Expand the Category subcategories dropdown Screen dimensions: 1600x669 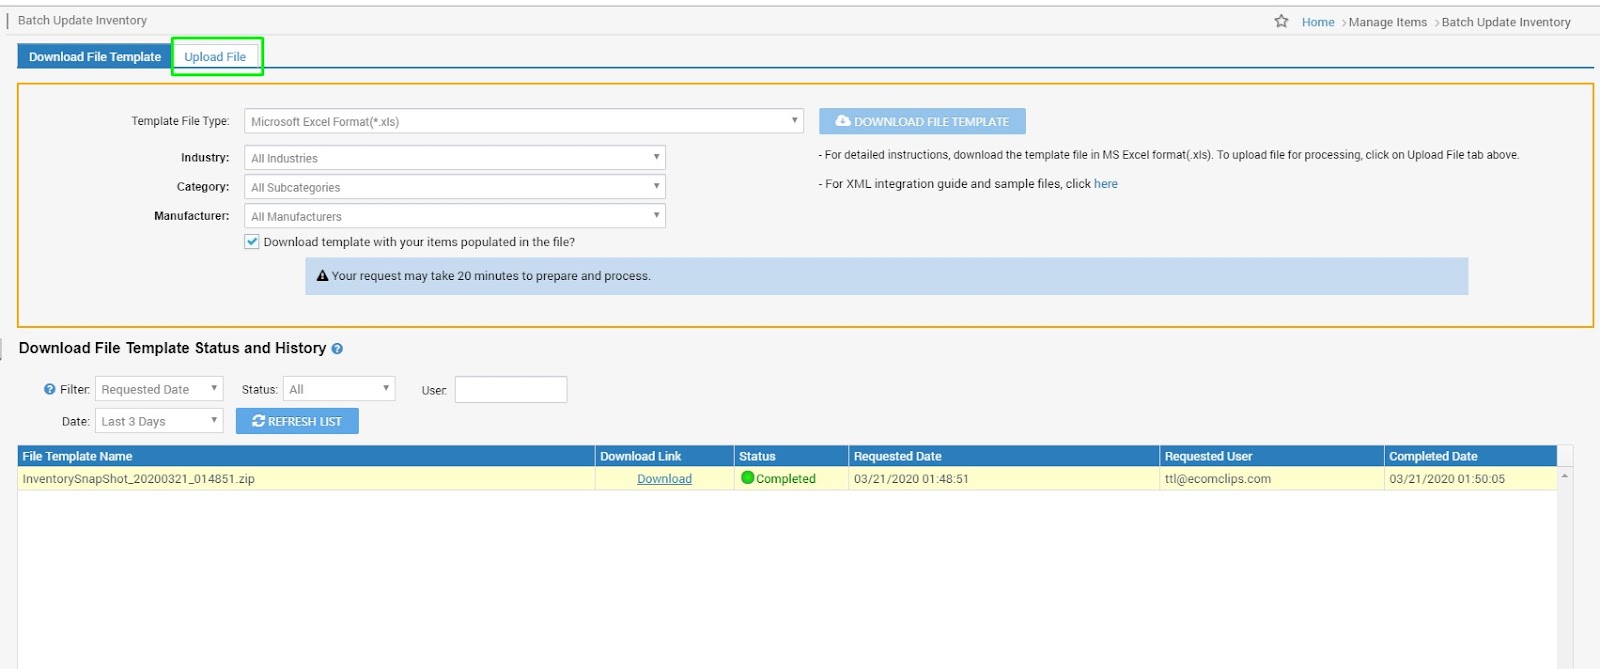(455, 187)
